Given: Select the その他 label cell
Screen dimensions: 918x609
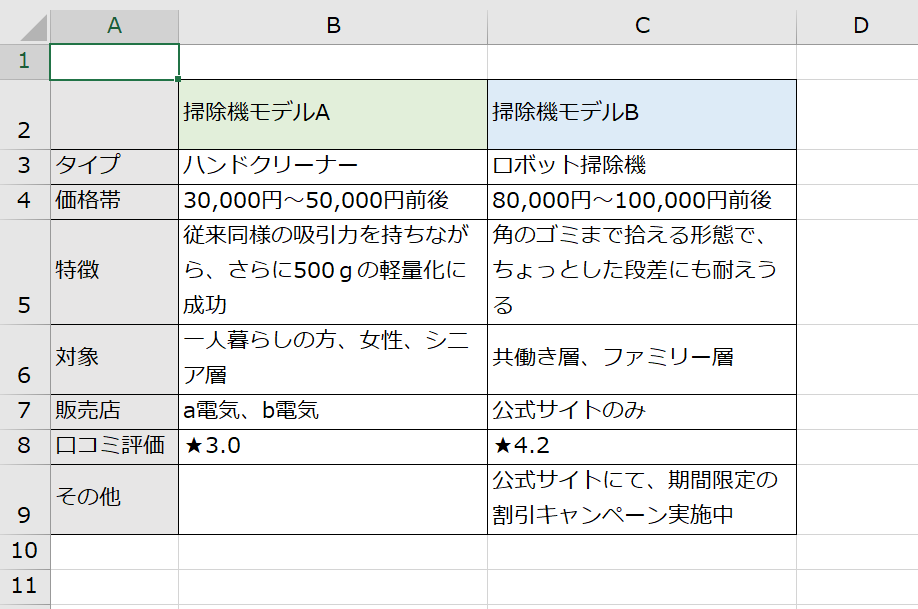Looking at the screenshot, I should click(115, 499).
